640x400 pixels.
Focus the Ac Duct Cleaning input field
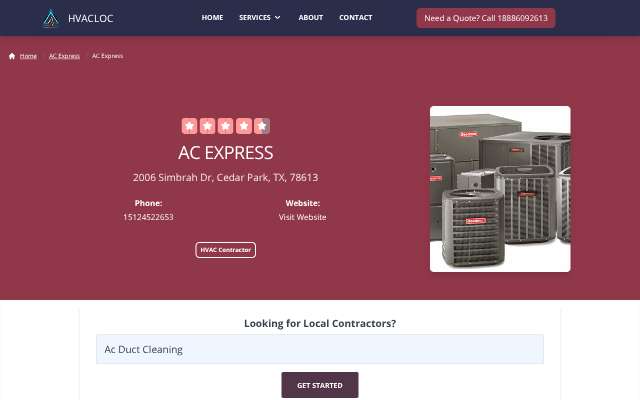click(320, 349)
